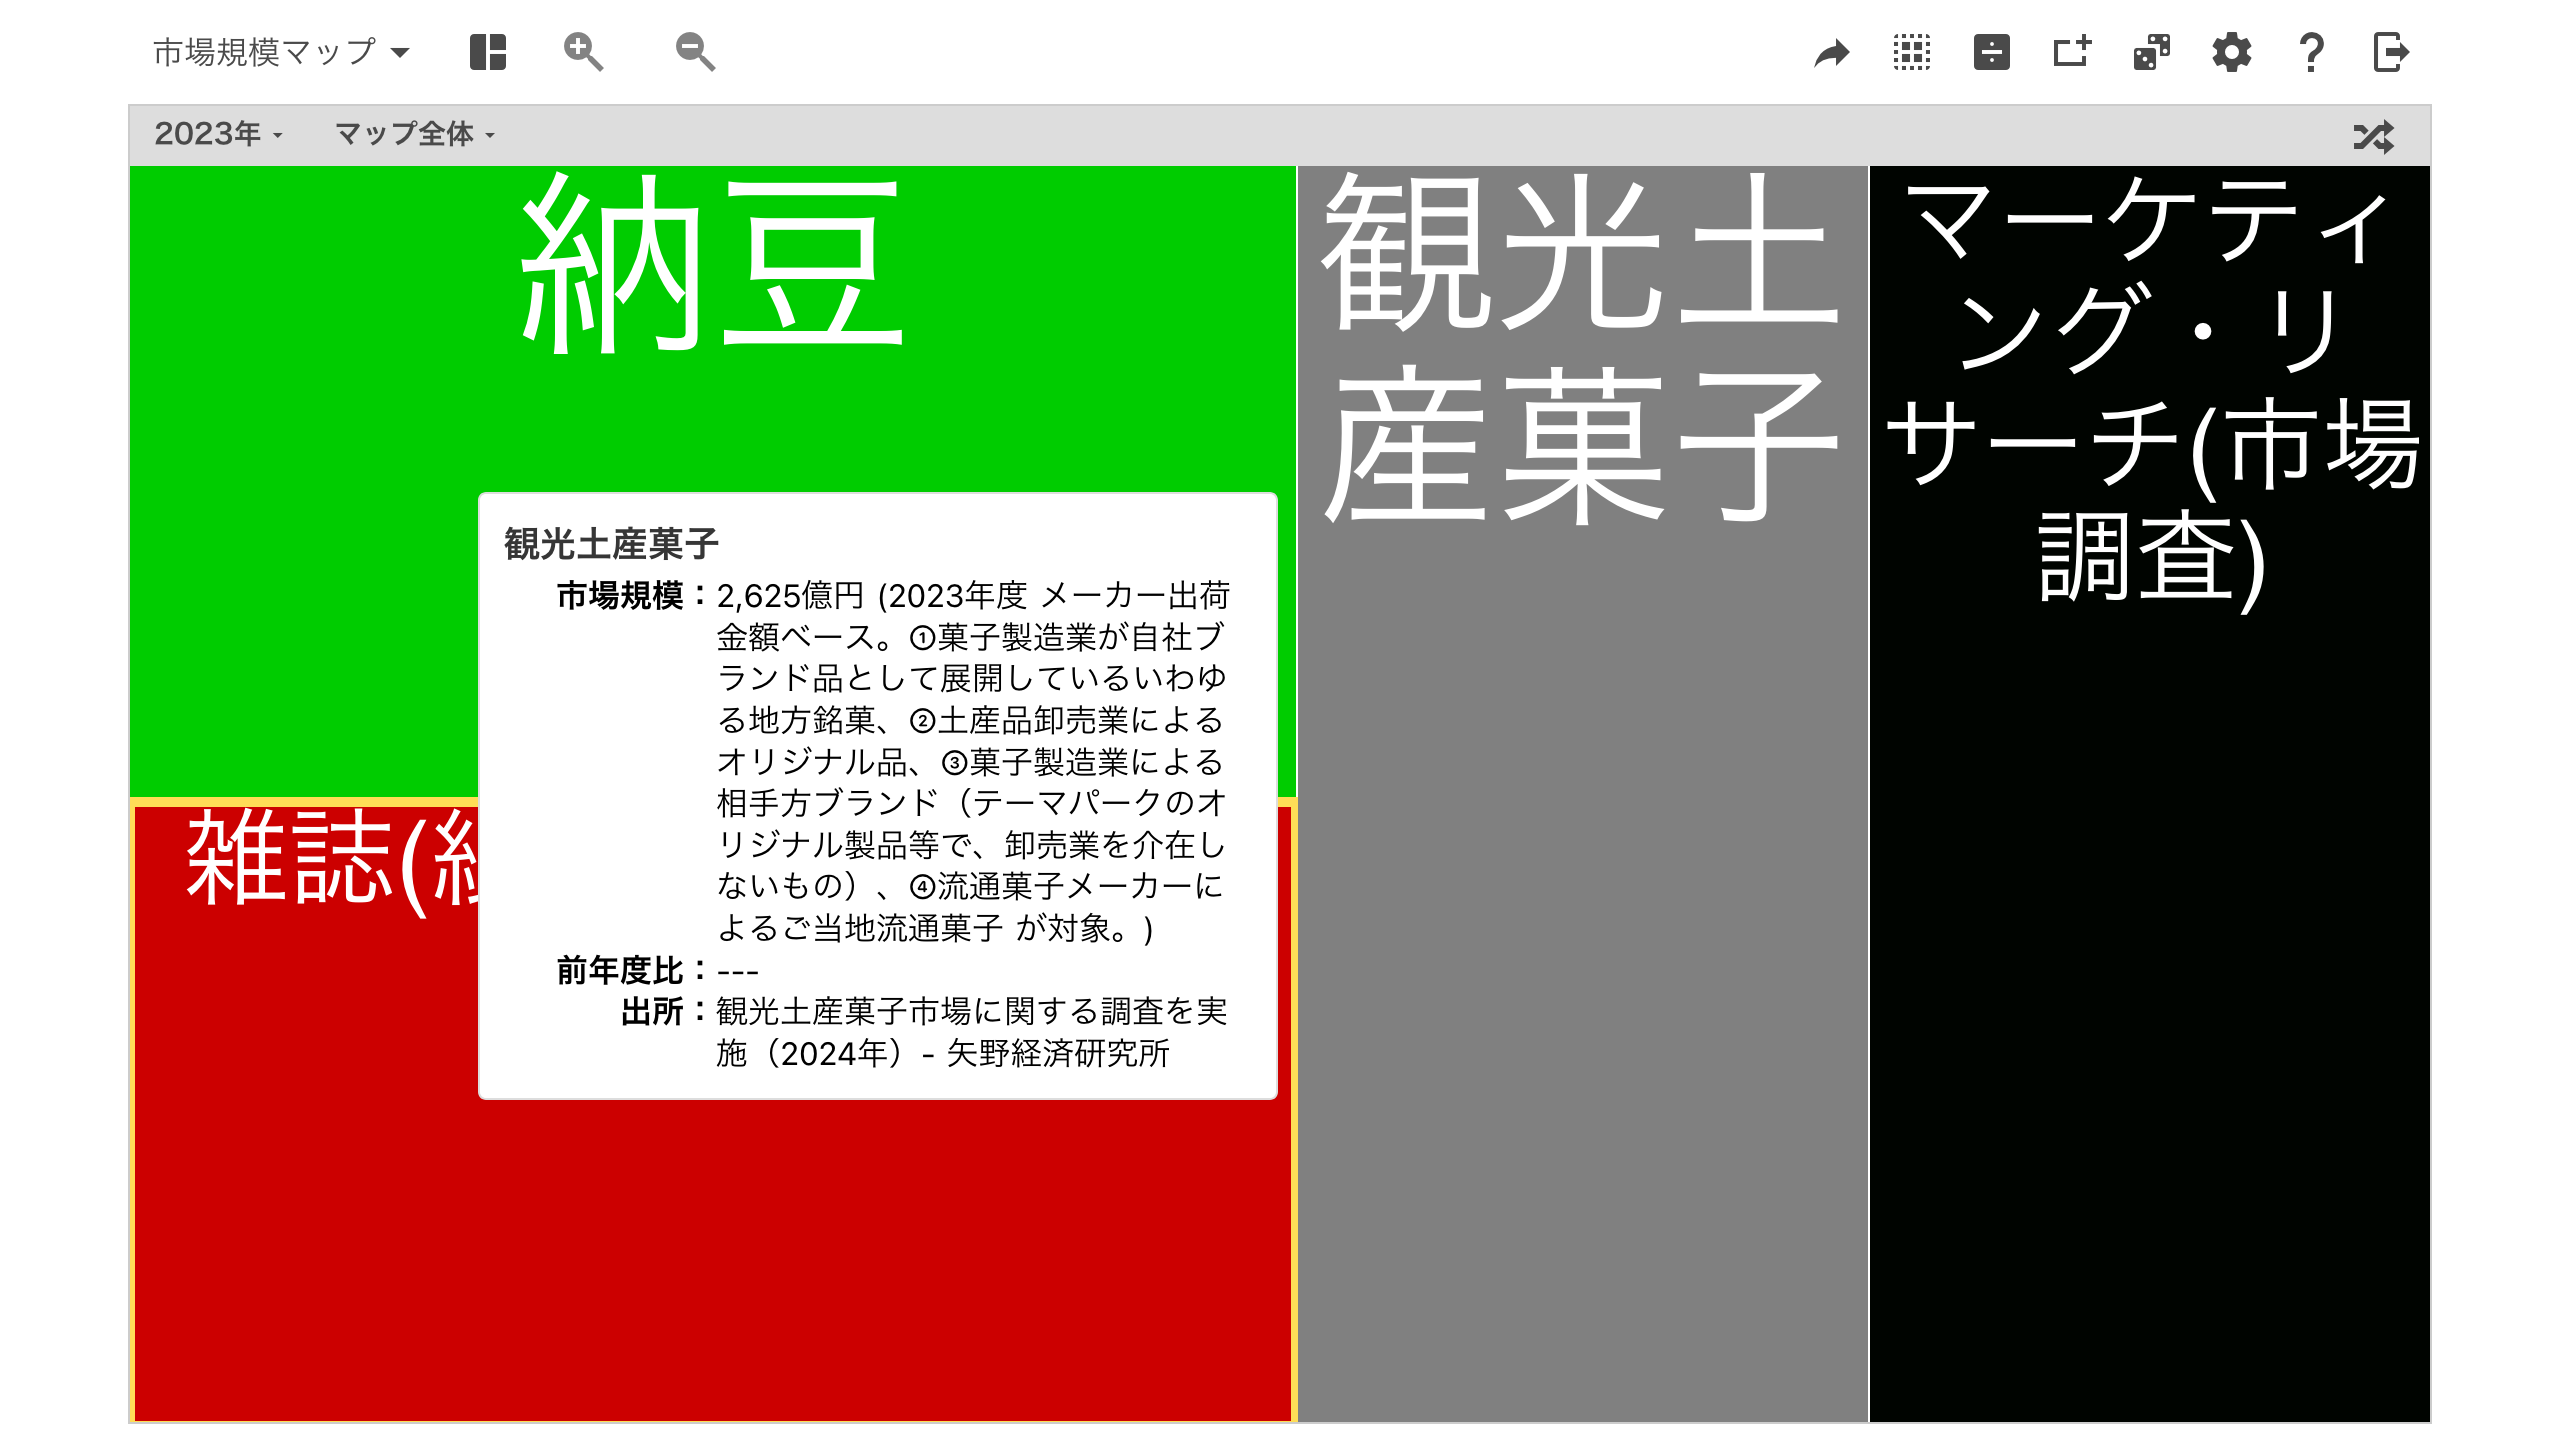Screen dimensions: 2560x1440
Task: Click the tooltip title 観光土産菓子
Action: (x=611, y=545)
